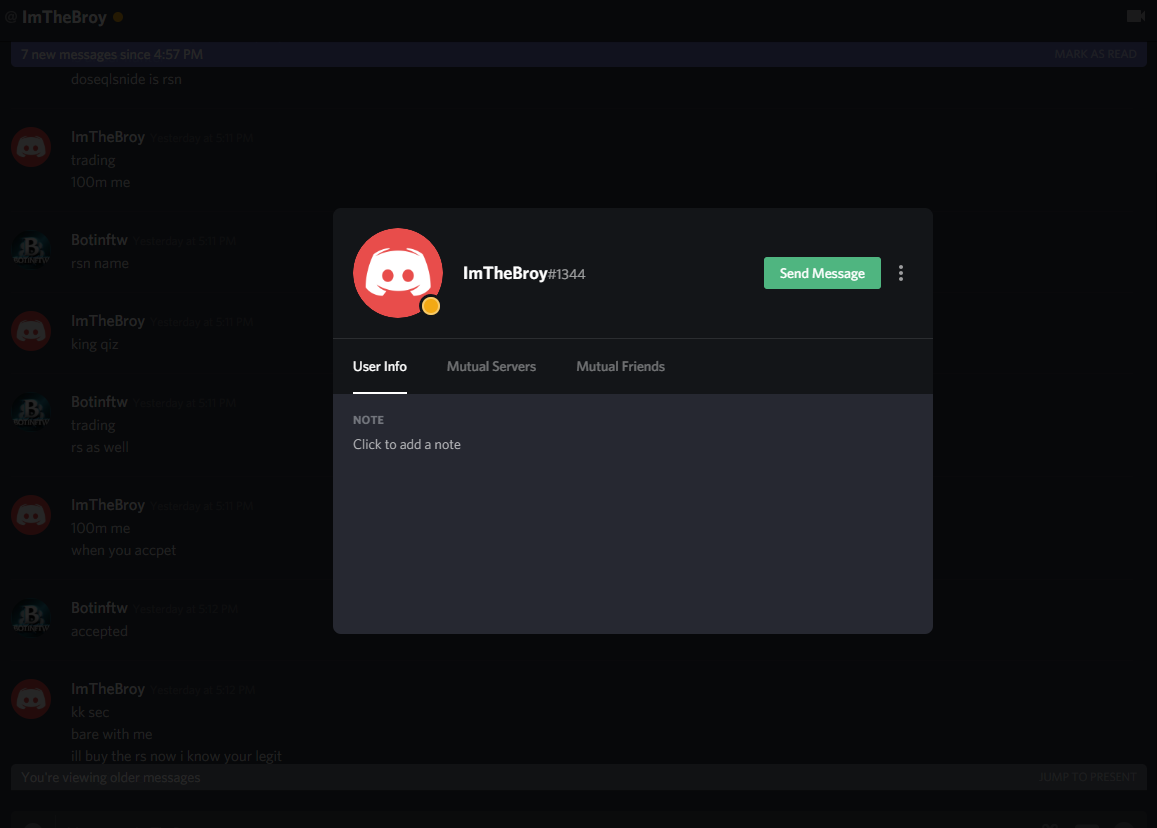Viewport: 1157px width, 828px height.
Task: Click the ImTheBroy title in the chat header
Action: 64,17
